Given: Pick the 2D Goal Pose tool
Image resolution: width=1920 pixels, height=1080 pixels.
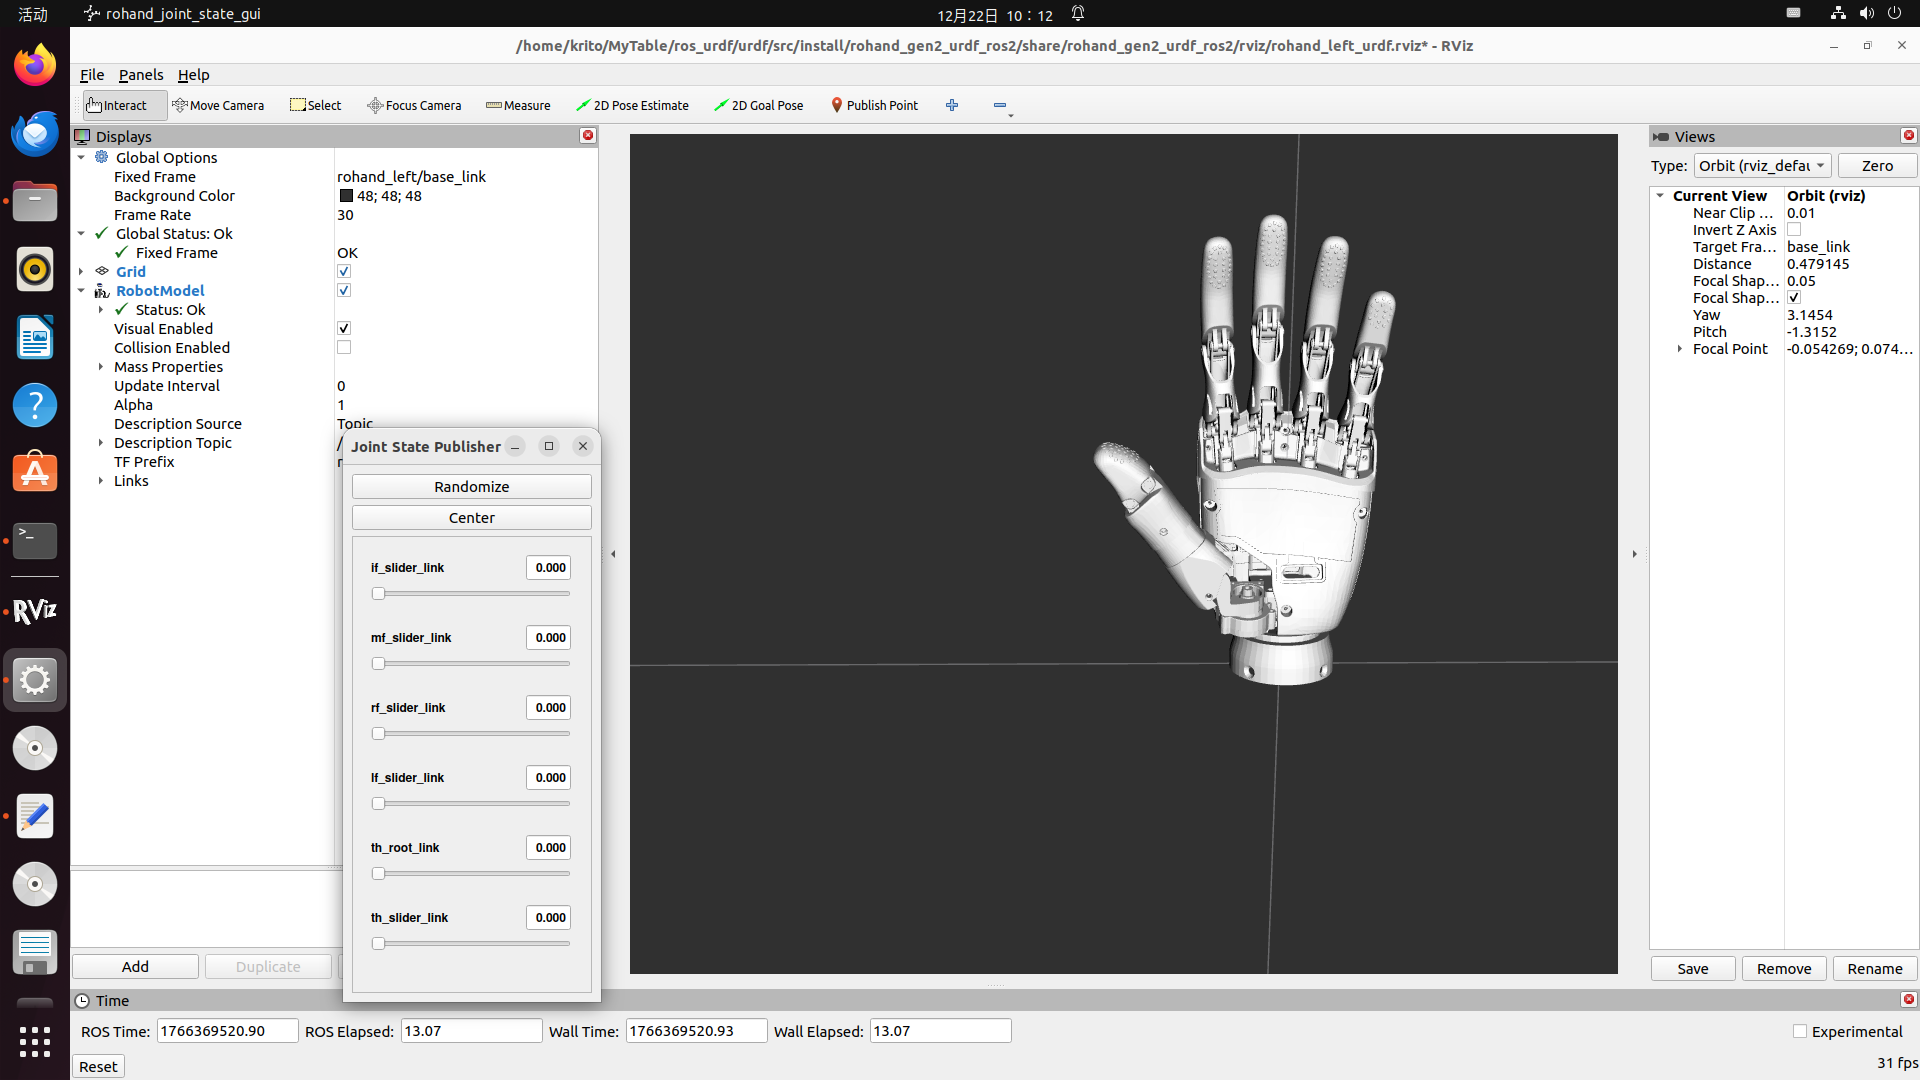Looking at the screenshot, I should [x=759, y=105].
